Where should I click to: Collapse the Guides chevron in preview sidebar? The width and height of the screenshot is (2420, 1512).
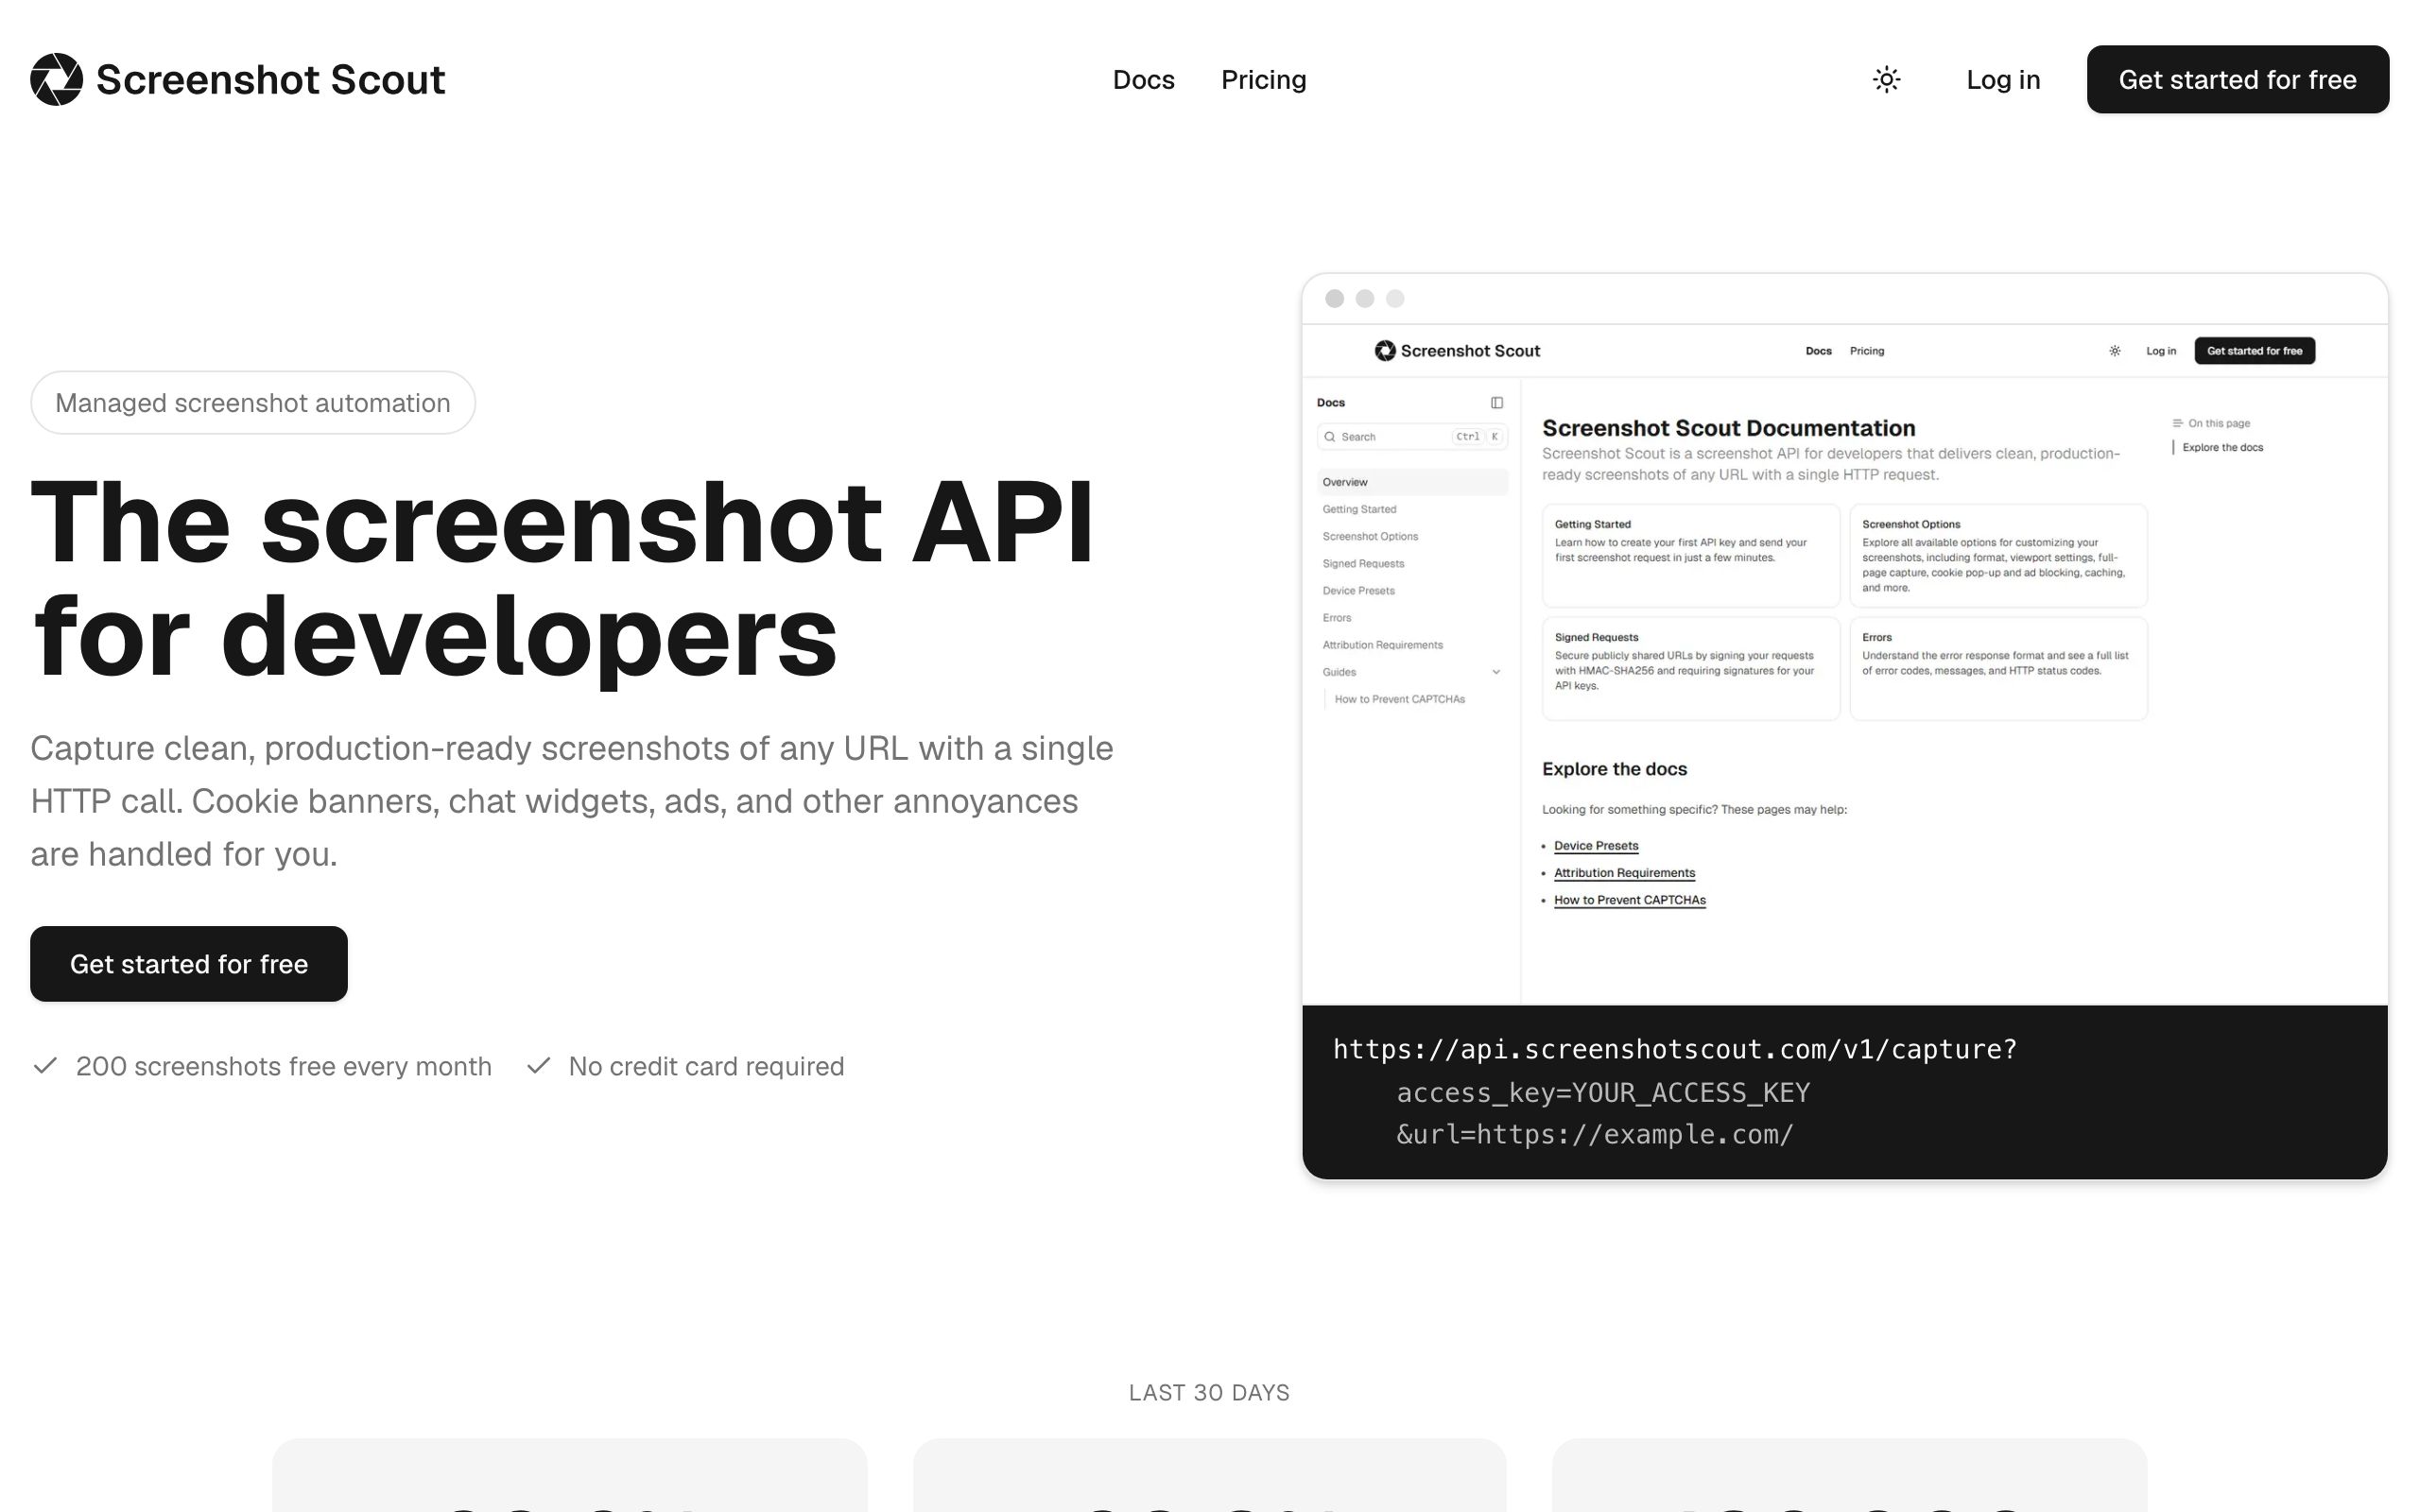(x=1495, y=672)
